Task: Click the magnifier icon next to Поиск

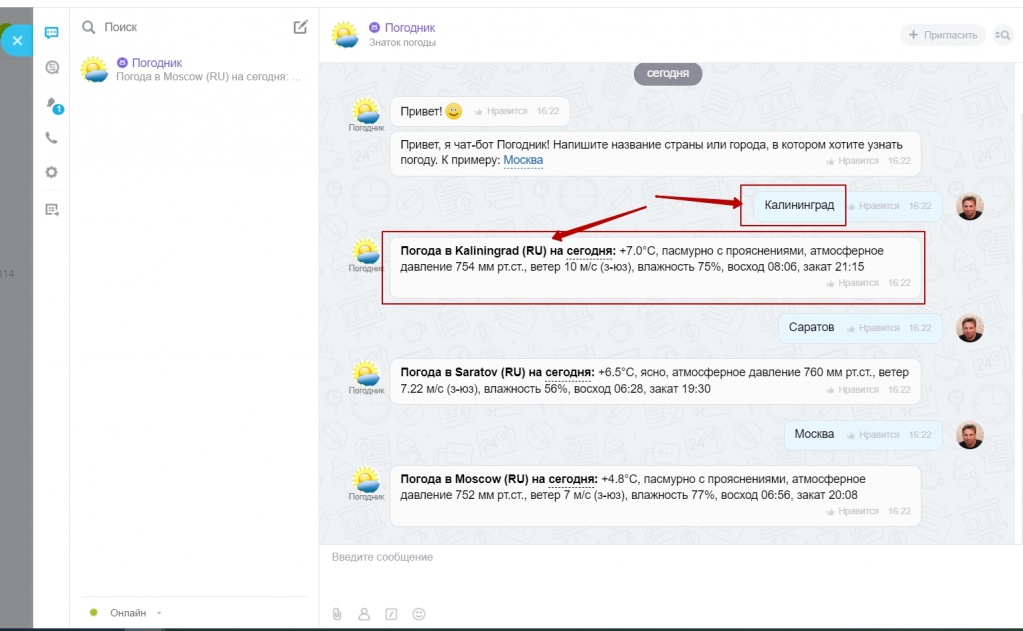Action: coord(89,27)
